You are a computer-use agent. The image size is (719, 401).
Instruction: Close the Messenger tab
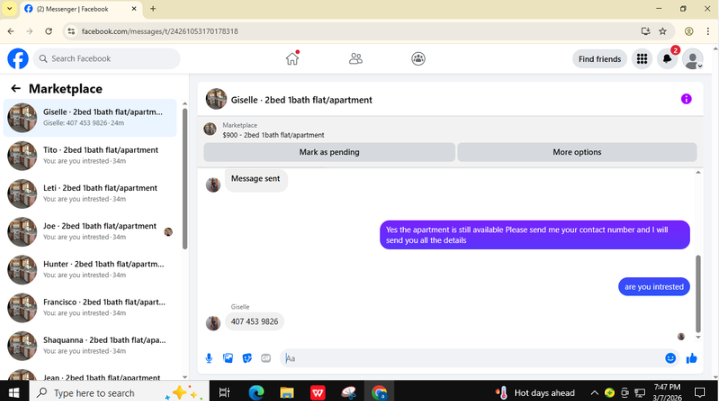coord(134,9)
